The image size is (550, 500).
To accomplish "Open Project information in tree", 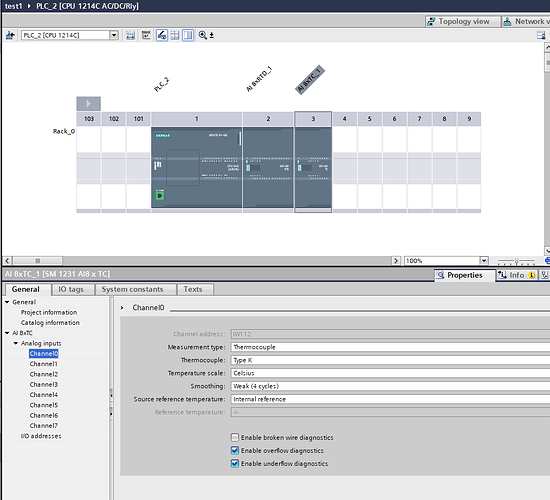I will pyautogui.click(x=49, y=312).
